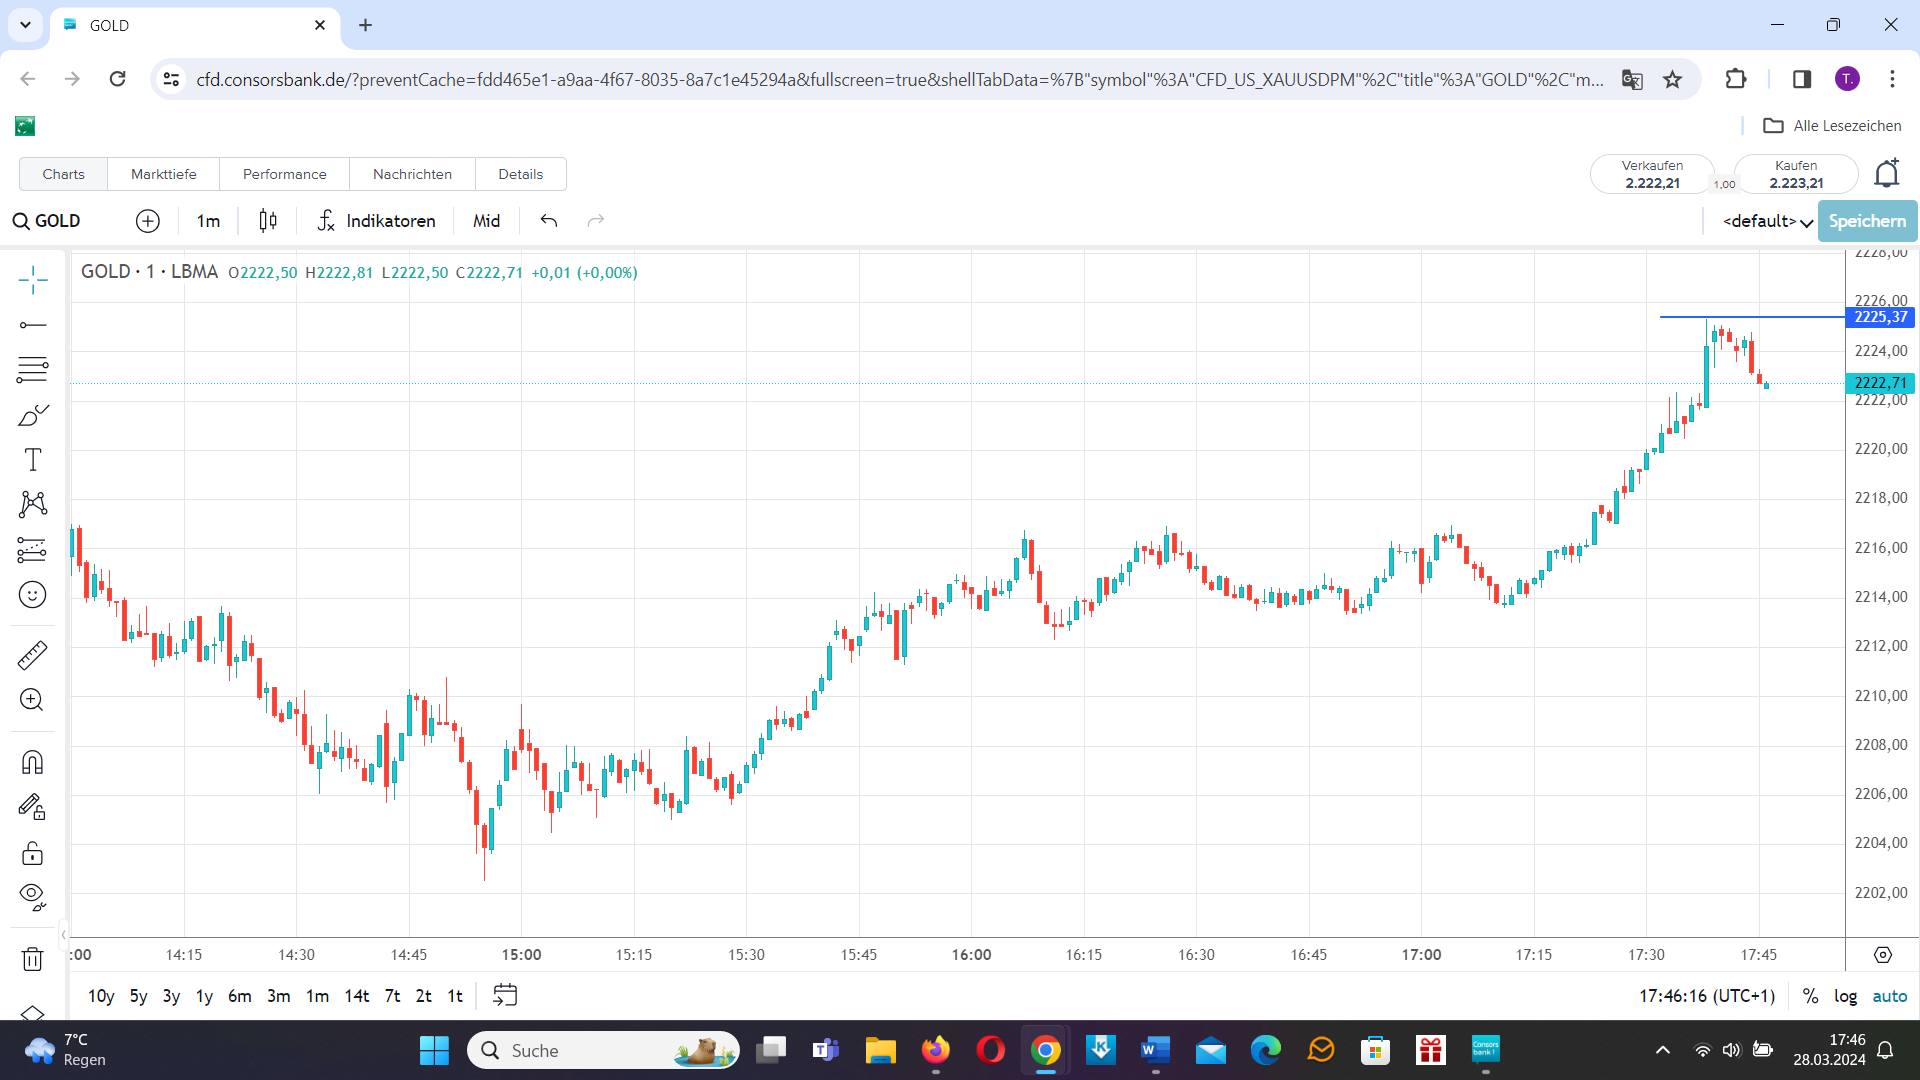Open the Fibonacci retracement tool
Screen dimensions: 1920x1080
[33, 369]
